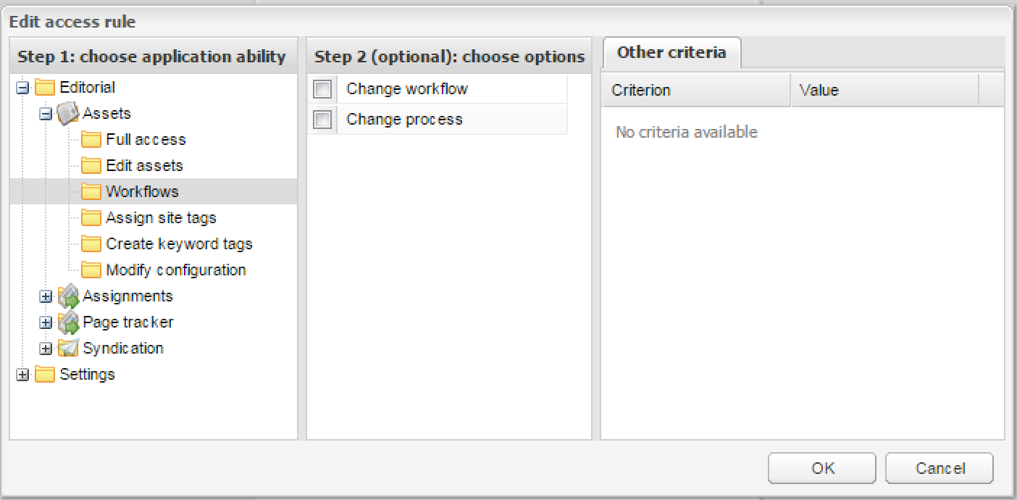Click the Editorial folder icon
Screen dimensions: 1017x500
(x=45, y=87)
